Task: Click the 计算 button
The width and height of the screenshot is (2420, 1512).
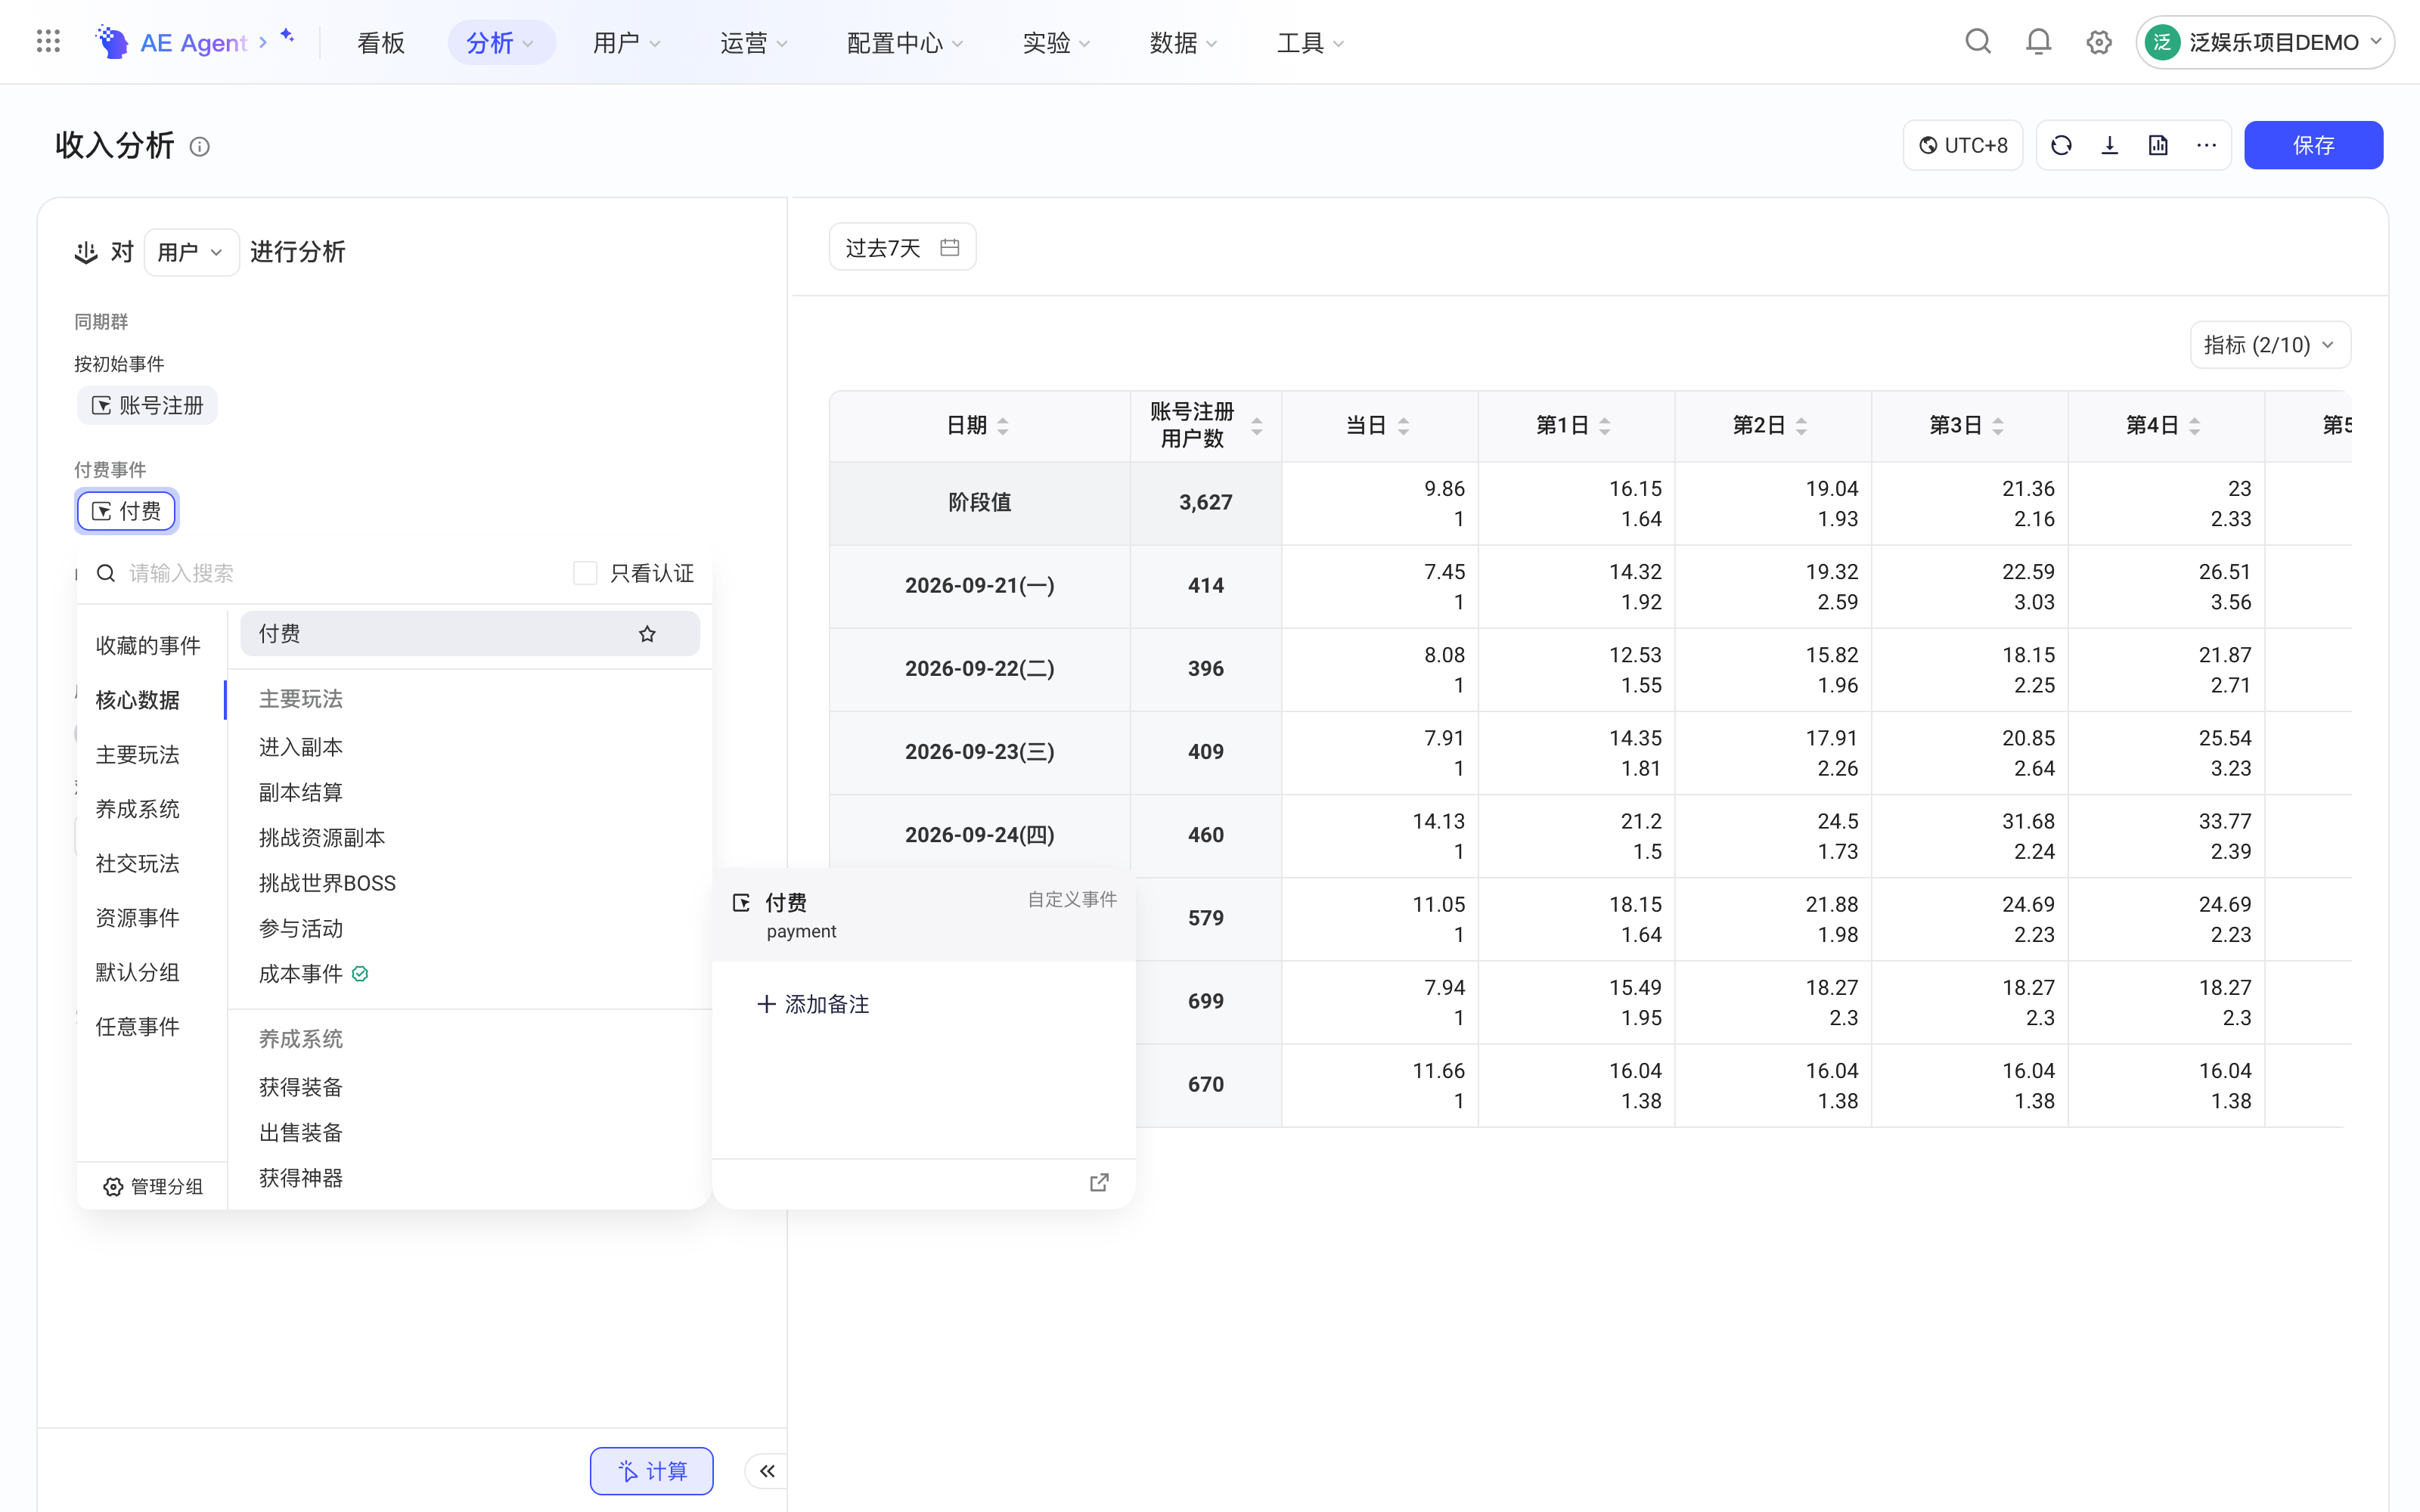Action: (652, 1471)
